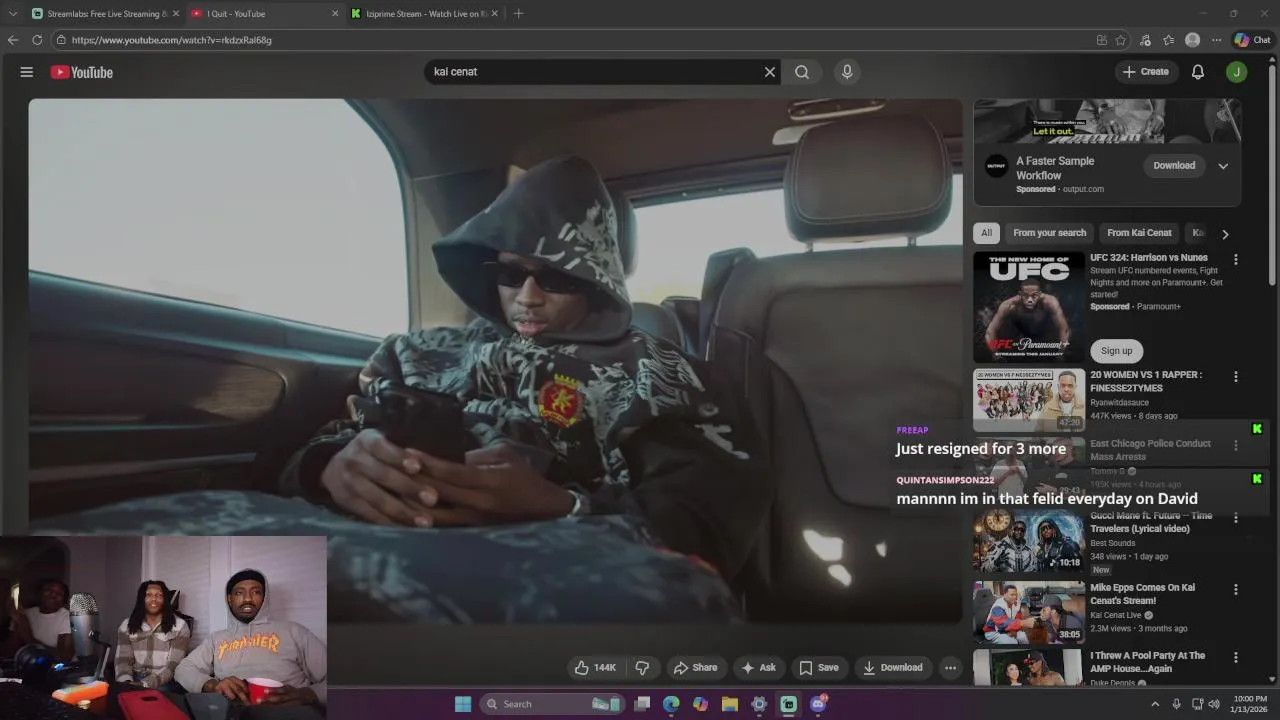
Task: Select the 'From your search' chip
Action: [x=1049, y=233]
